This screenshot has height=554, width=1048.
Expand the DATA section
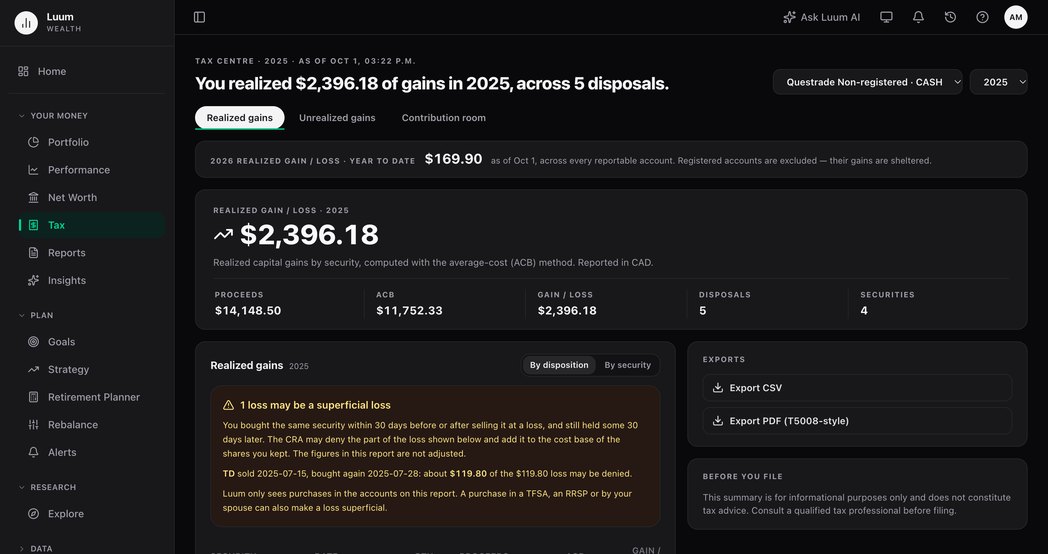[x=35, y=549]
